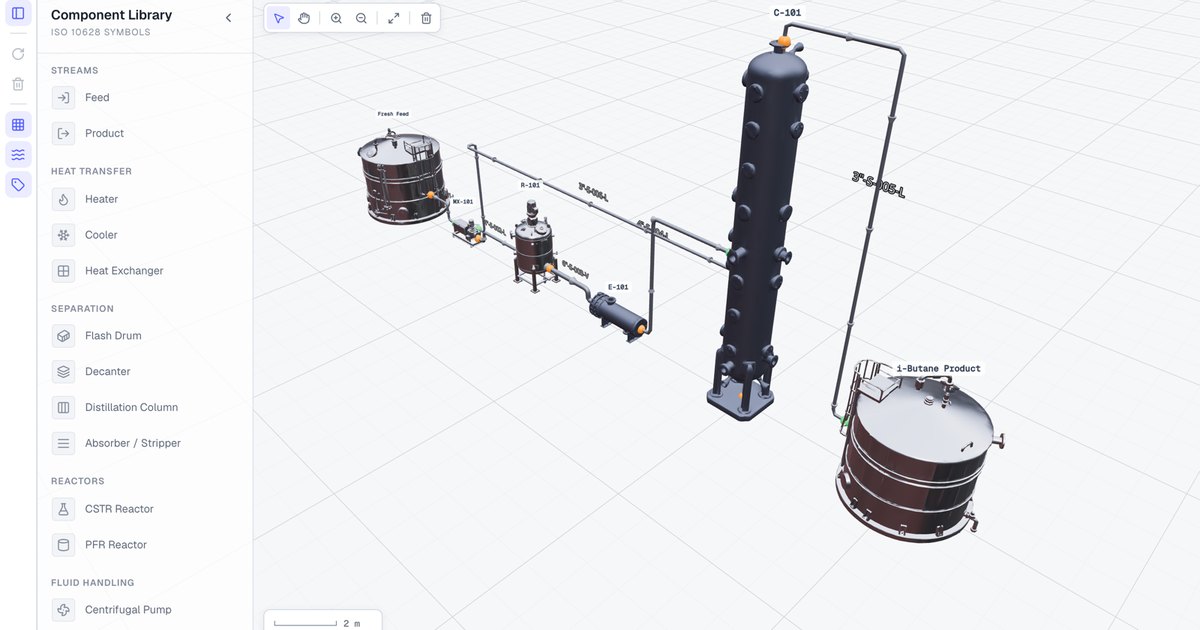Select the 'PFR Reactor' library label
The width and height of the screenshot is (1200, 630).
[116, 545]
